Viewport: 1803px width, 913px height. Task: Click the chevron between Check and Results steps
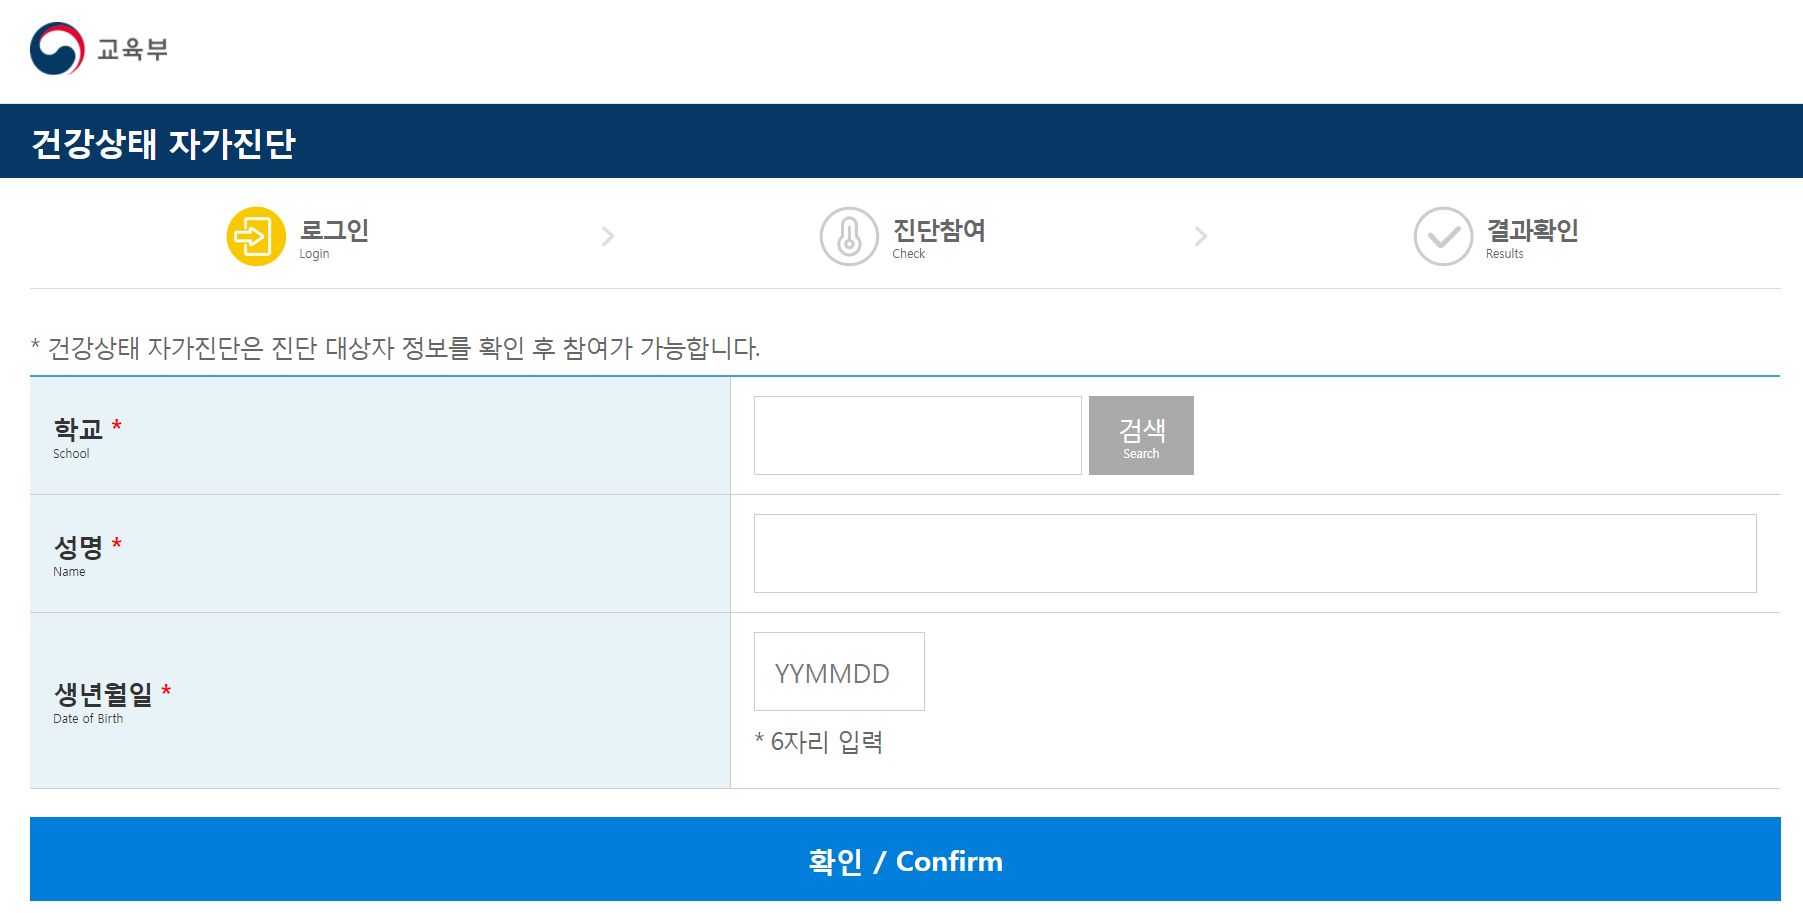(x=1200, y=236)
